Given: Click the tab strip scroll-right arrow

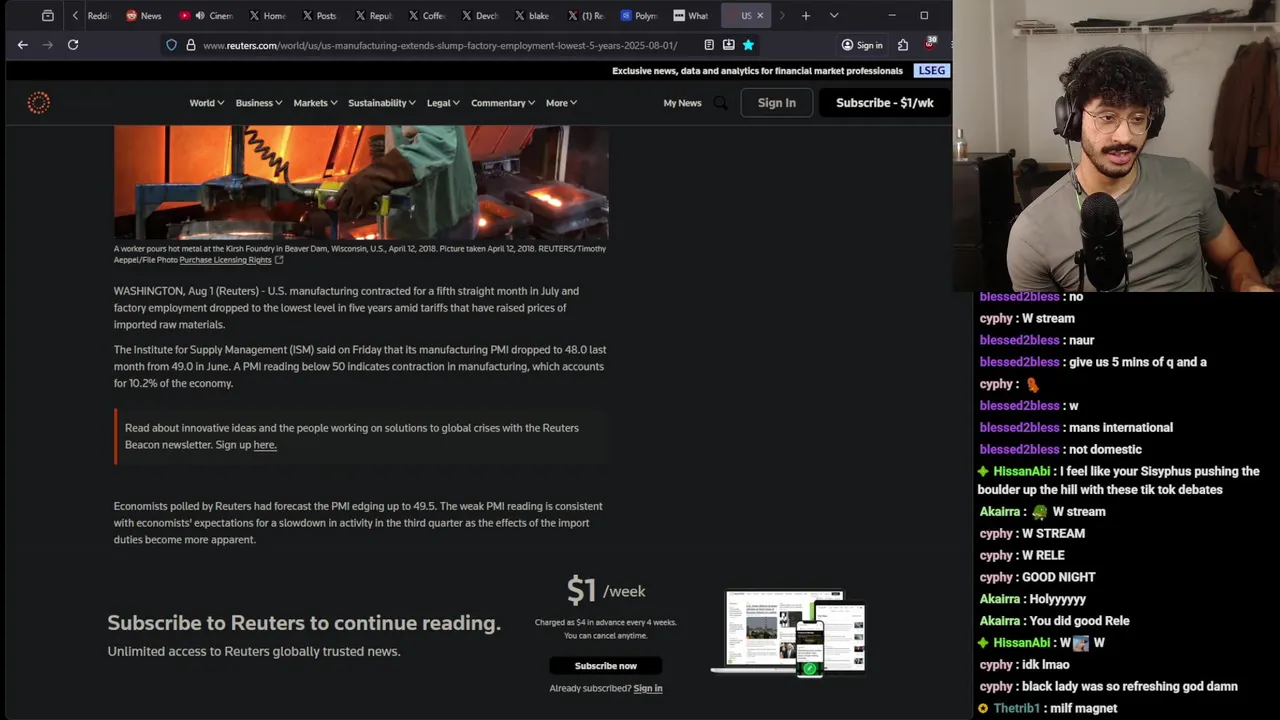Looking at the screenshot, I should pos(782,16).
